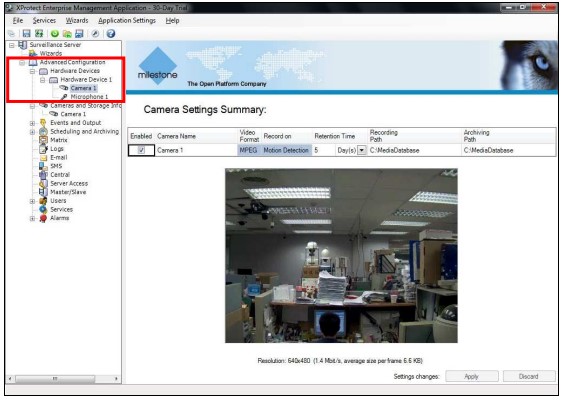Open the E-mail settings icon
This screenshot has width=562, height=401.
coord(43,158)
